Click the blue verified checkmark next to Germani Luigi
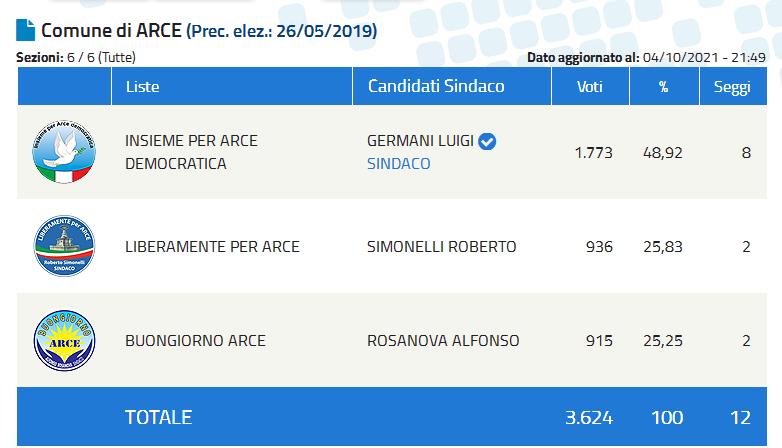 (488, 141)
